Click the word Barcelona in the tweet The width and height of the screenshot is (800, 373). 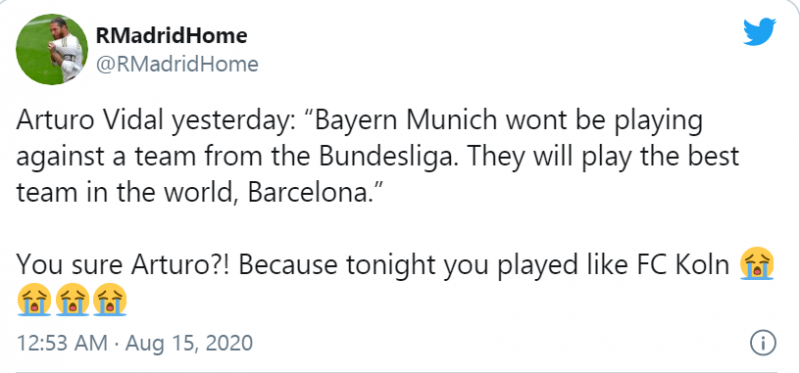(307, 192)
